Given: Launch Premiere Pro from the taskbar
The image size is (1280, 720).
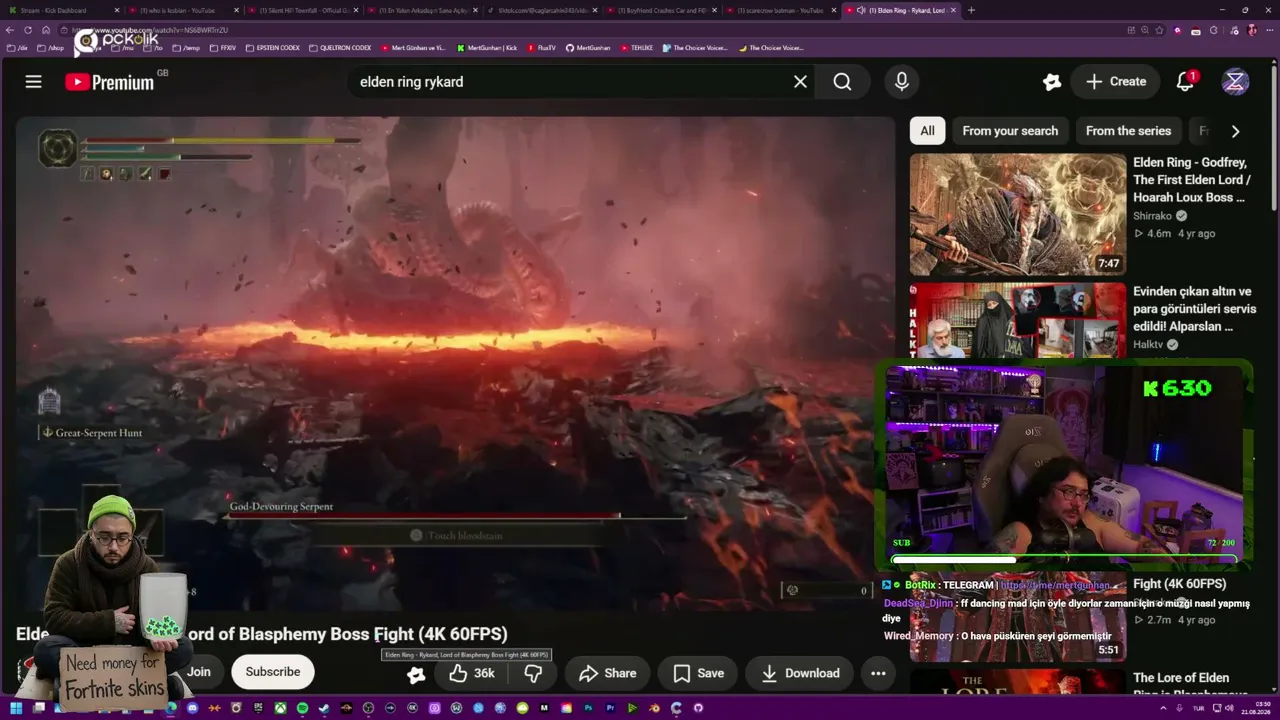Looking at the screenshot, I should [x=610, y=708].
